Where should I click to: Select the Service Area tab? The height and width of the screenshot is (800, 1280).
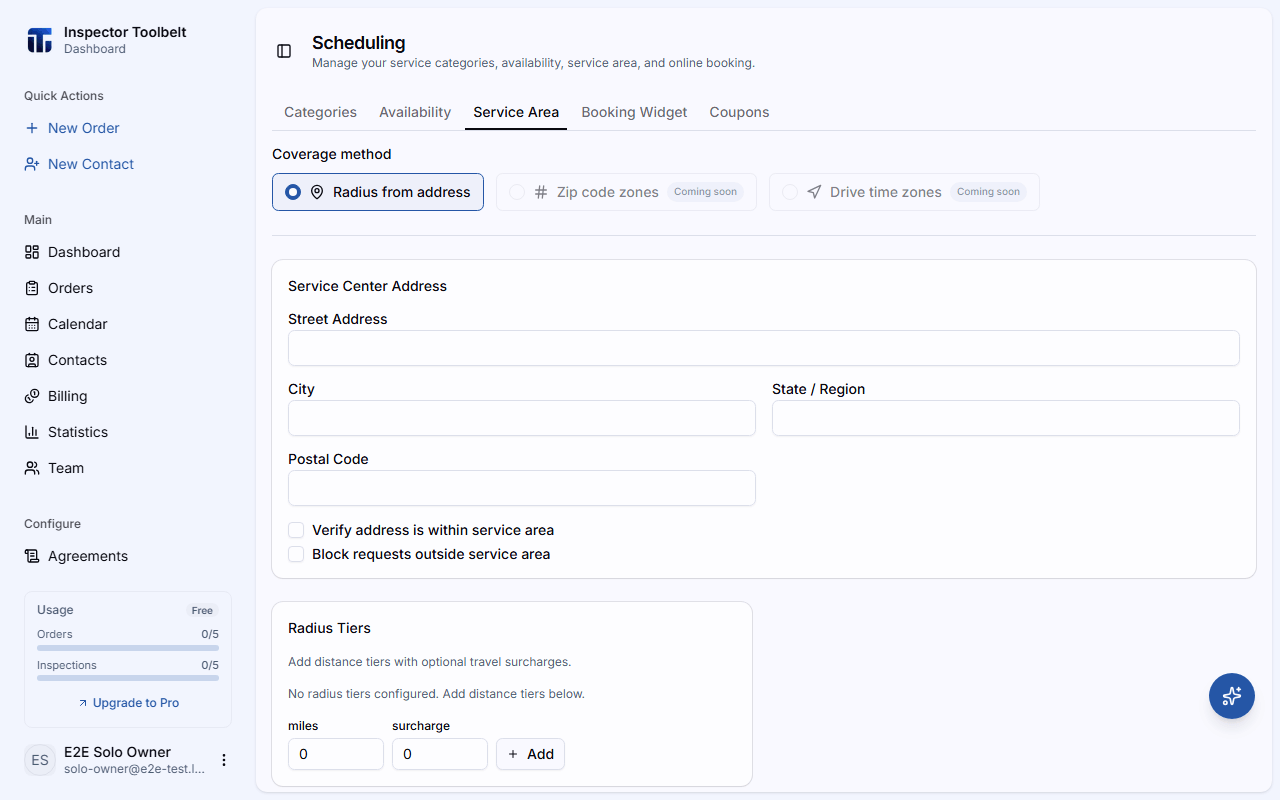click(516, 112)
